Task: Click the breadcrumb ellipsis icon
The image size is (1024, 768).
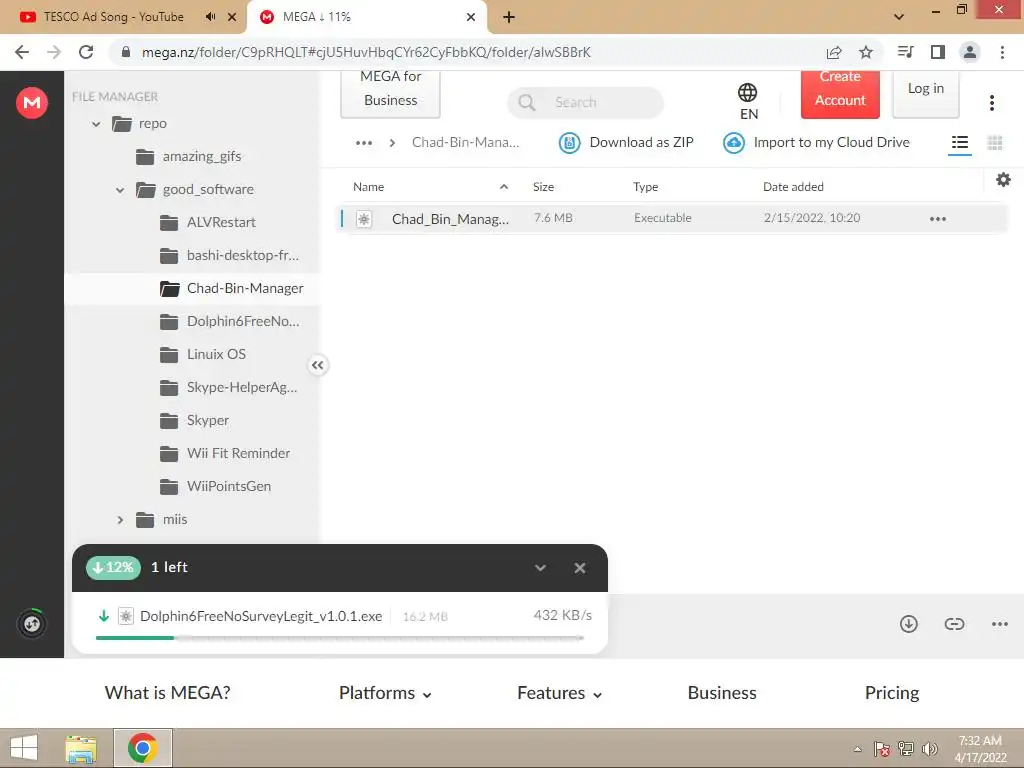Action: (364, 142)
